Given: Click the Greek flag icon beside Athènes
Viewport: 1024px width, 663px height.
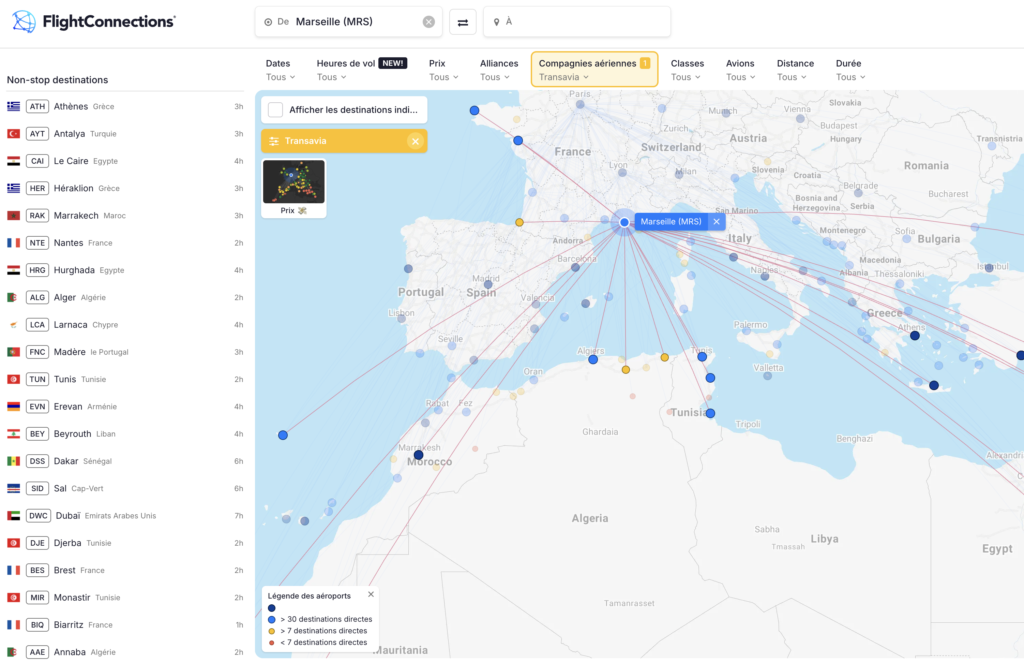Looking at the screenshot, I should pyautogui.click(x=13, y=106).
